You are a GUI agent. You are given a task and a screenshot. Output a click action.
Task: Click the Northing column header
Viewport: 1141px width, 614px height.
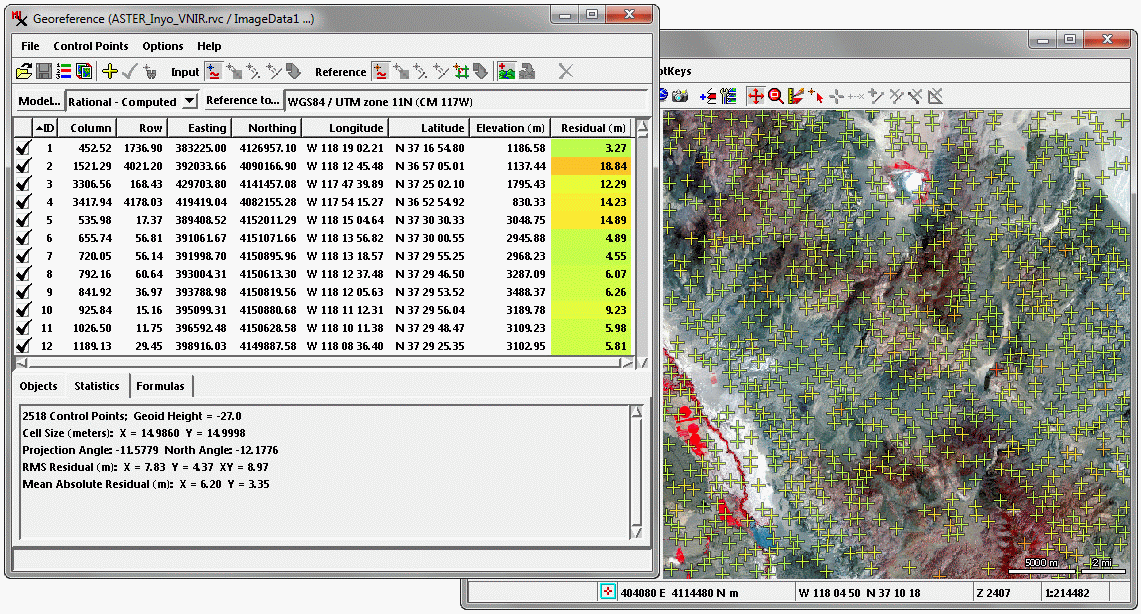[x=266, y=128]
